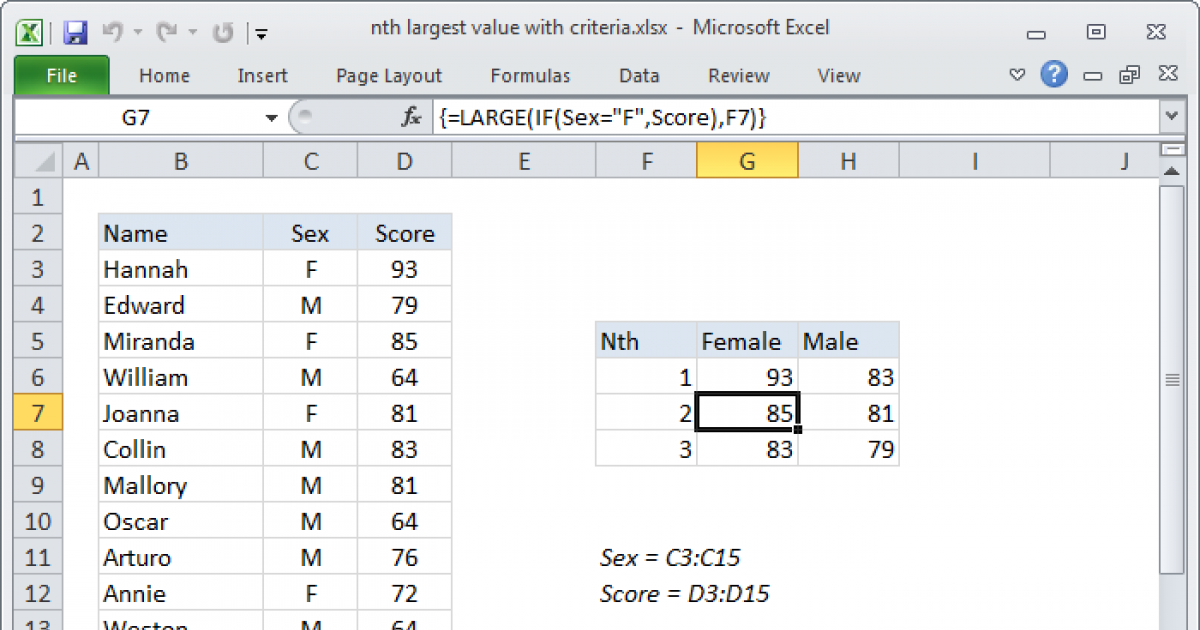Select the Name header cell

[x=181, y=234]
